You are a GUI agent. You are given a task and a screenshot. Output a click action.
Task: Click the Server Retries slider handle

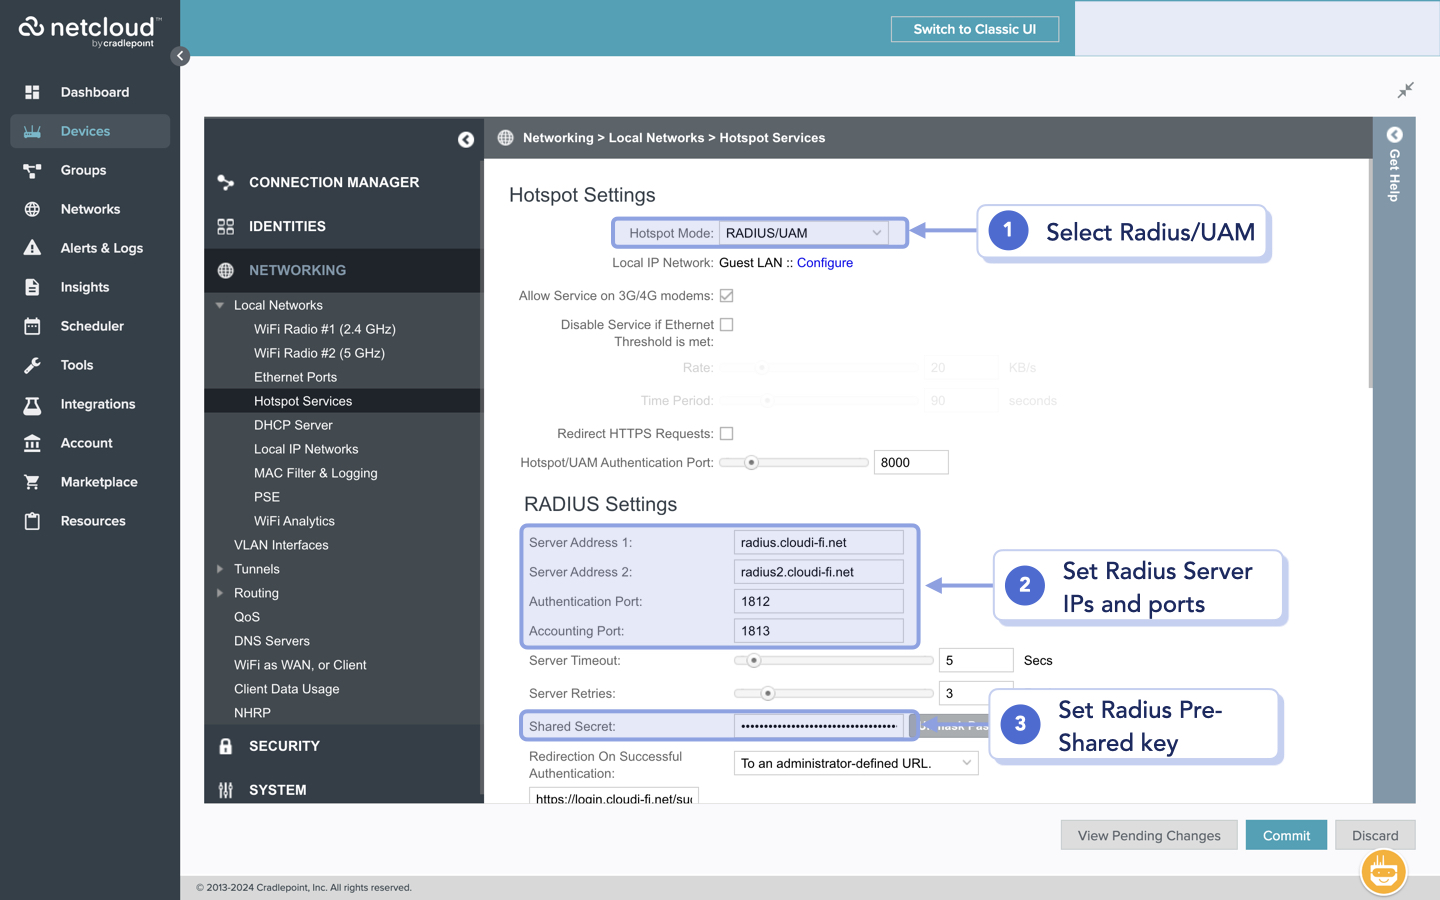click(767, 694)
